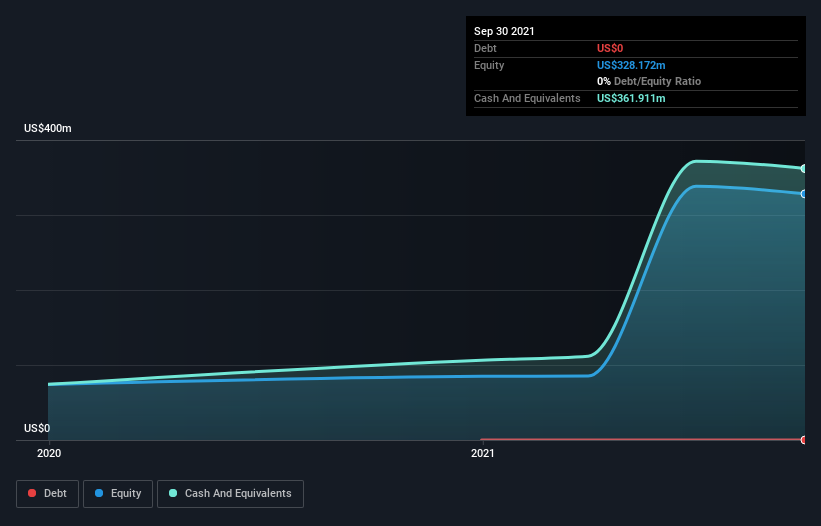Click the Debt label in tooltip
The height and width of the screenshot is (526, 821).
(485, 48)
